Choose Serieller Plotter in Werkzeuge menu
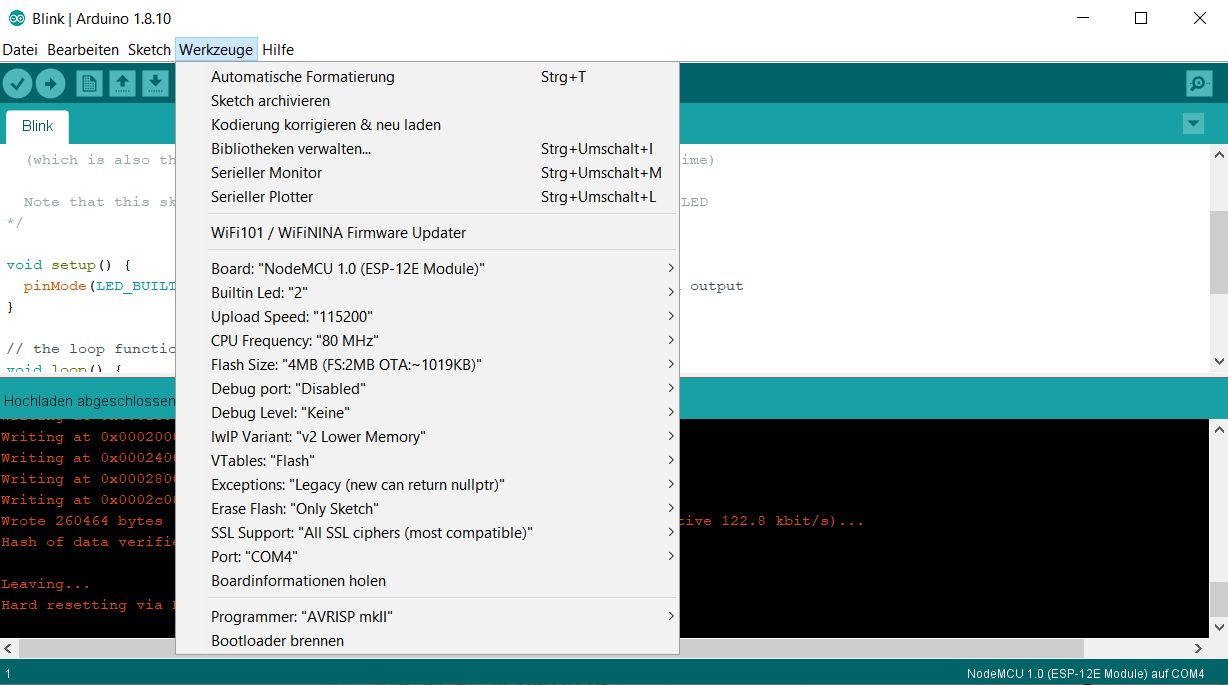 click(x=262, y=197)
